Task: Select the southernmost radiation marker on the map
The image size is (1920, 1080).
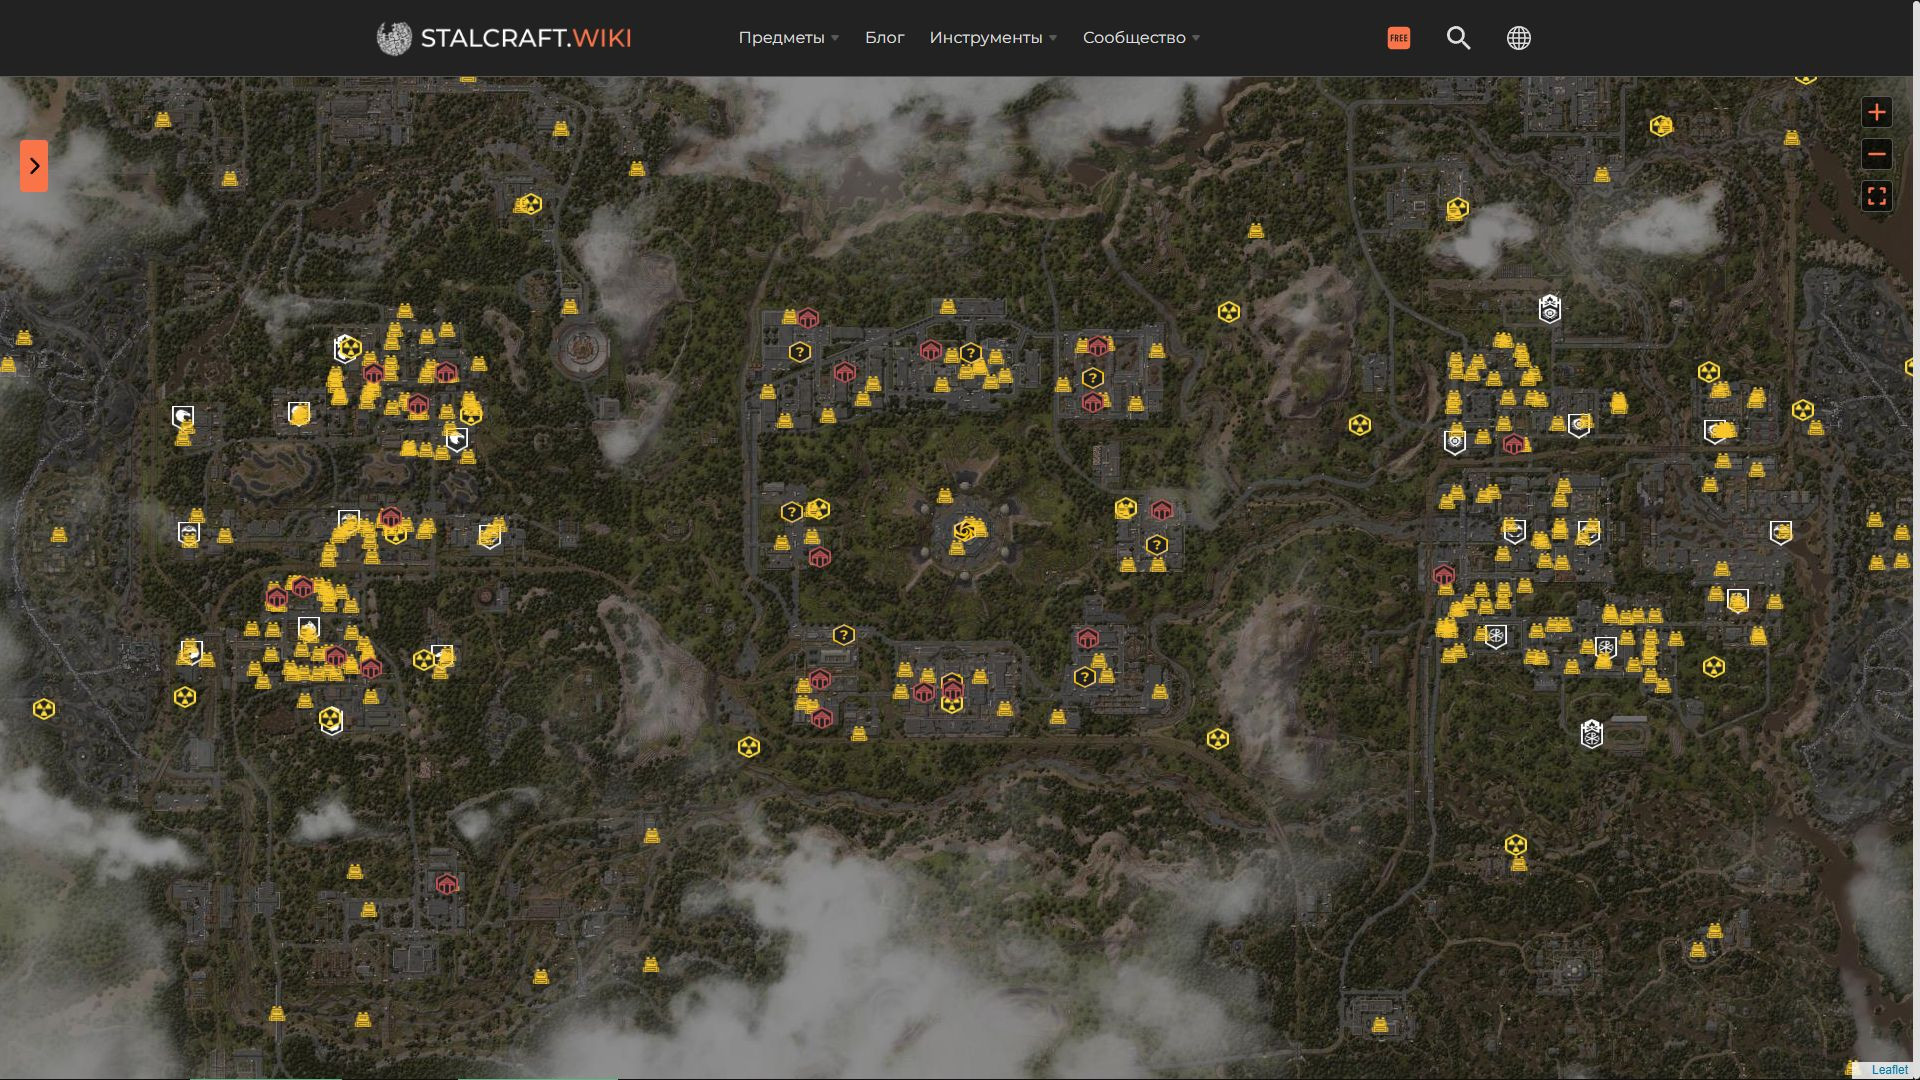Action: tap(1516, 845)
